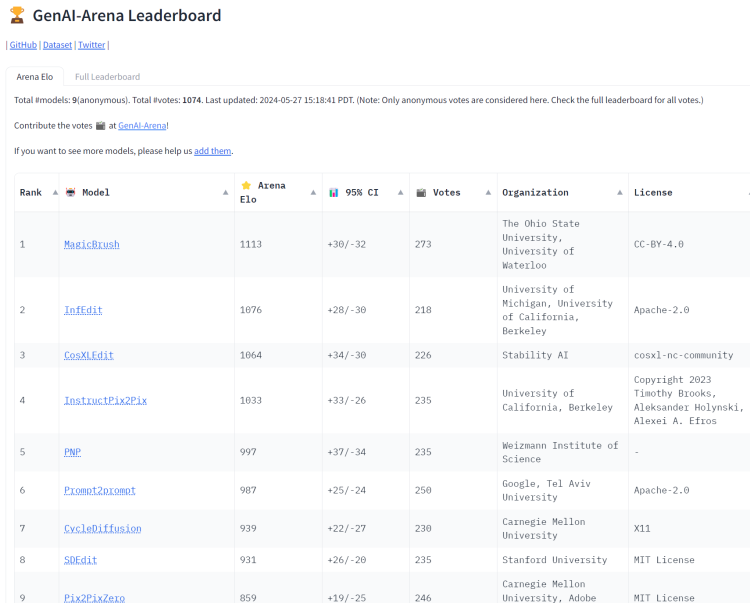Viewport: 750px width, 603px height.
Task: Open the Twitter link
Action: [91, 45]
